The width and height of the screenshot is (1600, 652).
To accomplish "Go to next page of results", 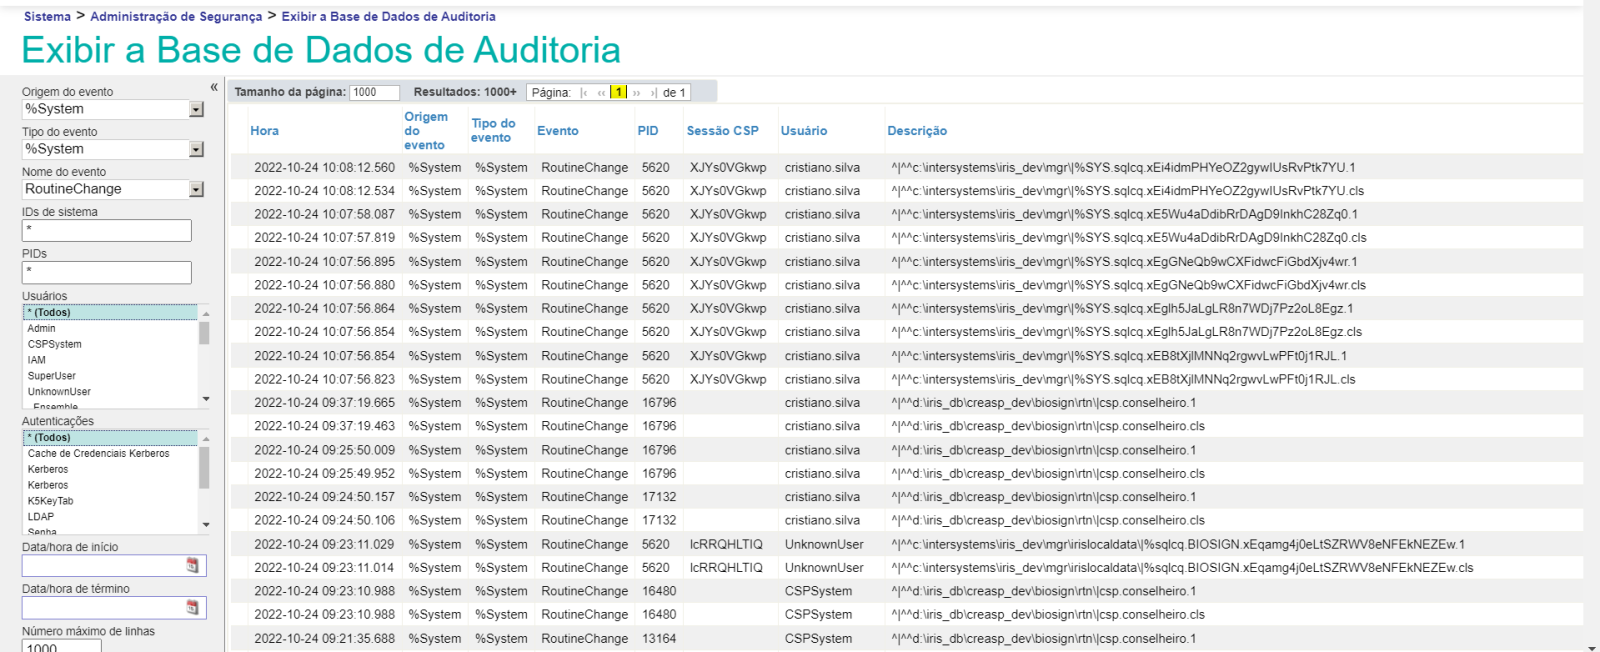I will [636, 93].
